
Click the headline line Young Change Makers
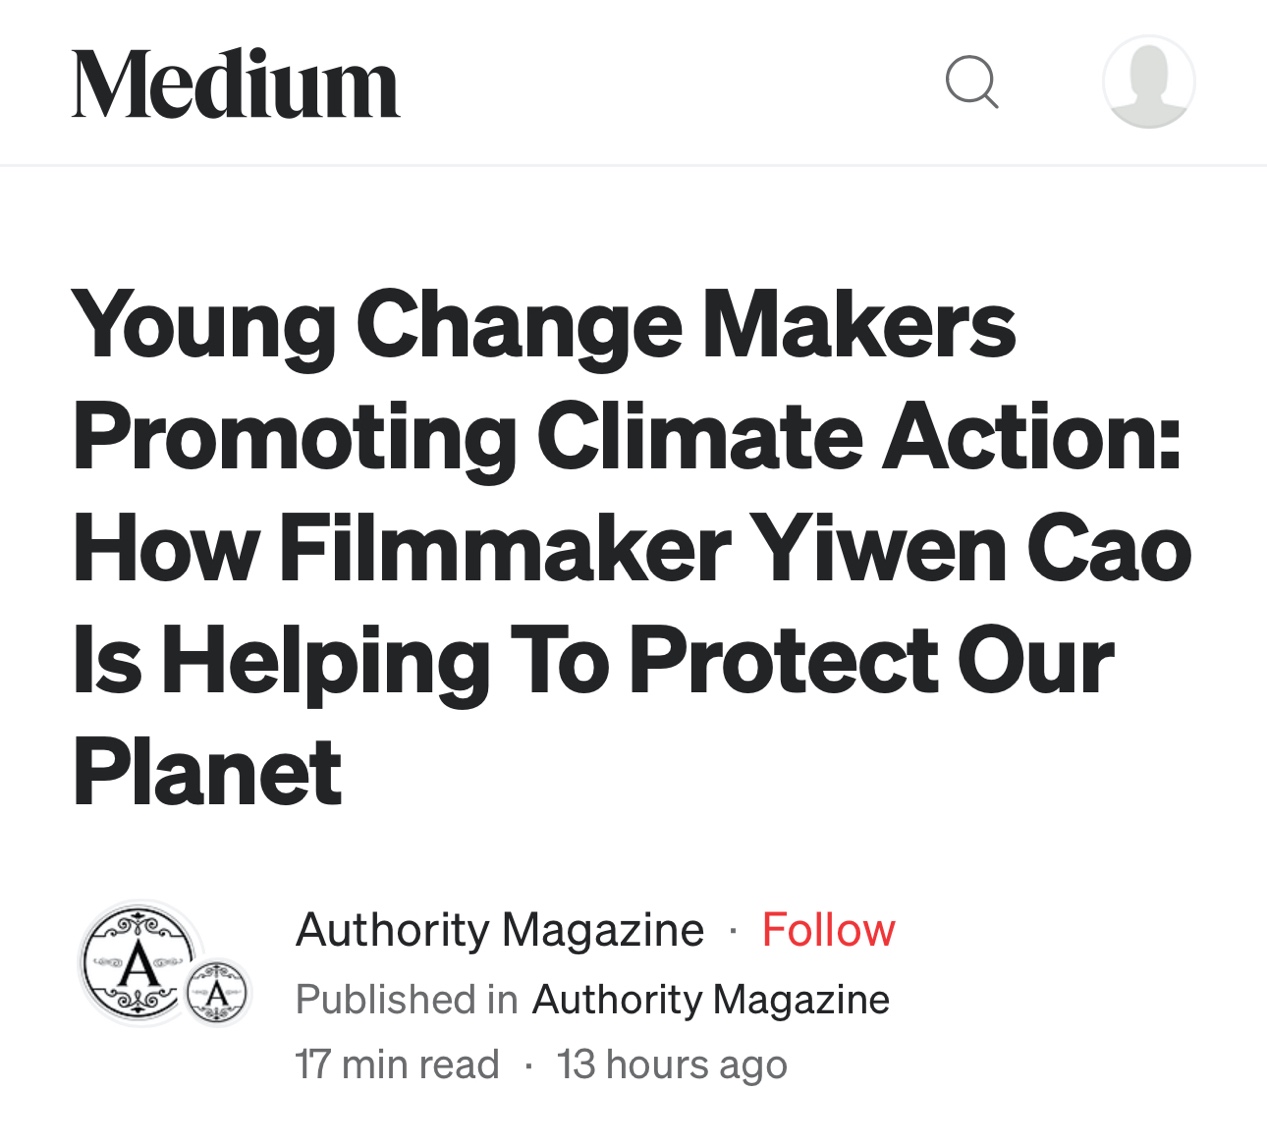point(545,326)
